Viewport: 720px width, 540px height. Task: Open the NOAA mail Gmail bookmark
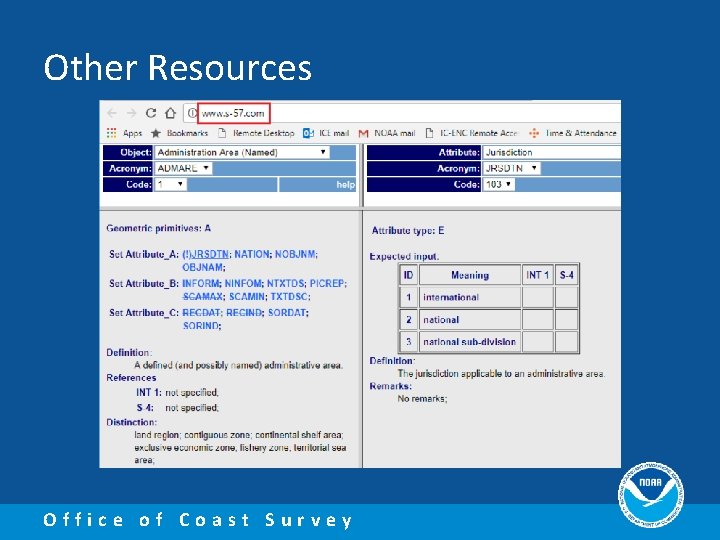pos(387,133)
